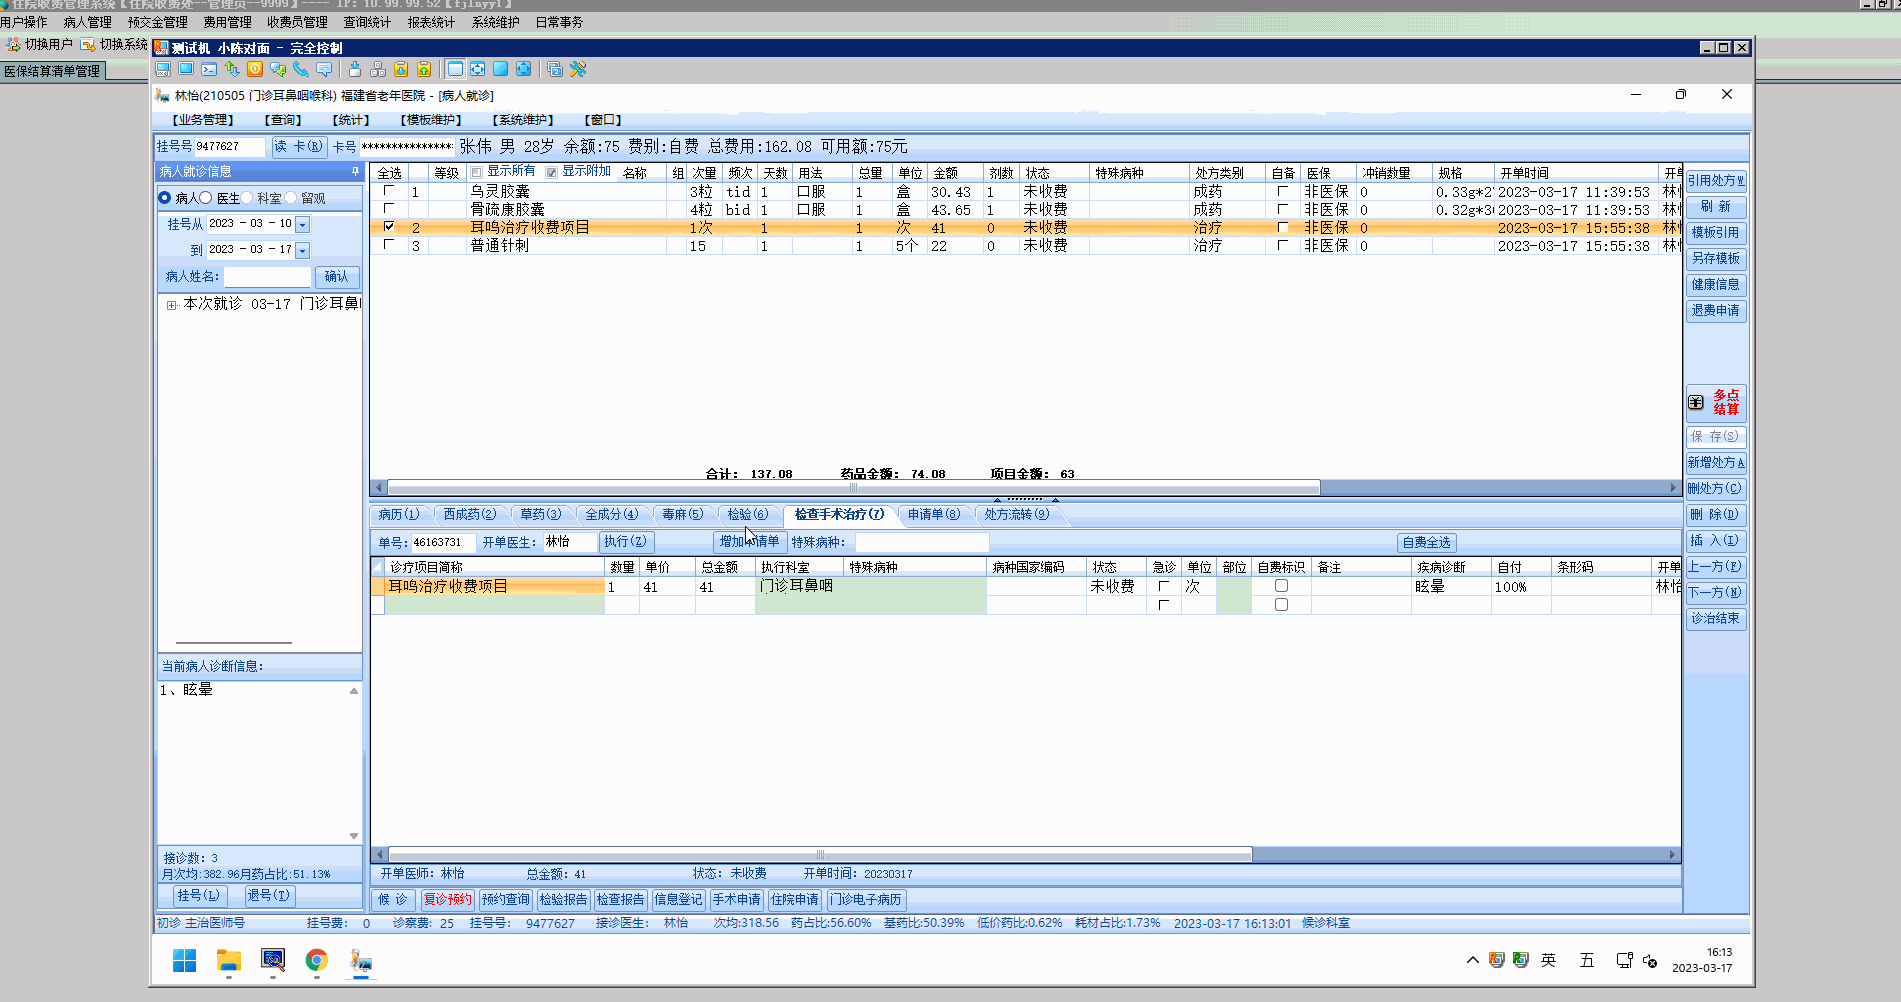Open Google Chrome from the taskbar

point(317,961)
